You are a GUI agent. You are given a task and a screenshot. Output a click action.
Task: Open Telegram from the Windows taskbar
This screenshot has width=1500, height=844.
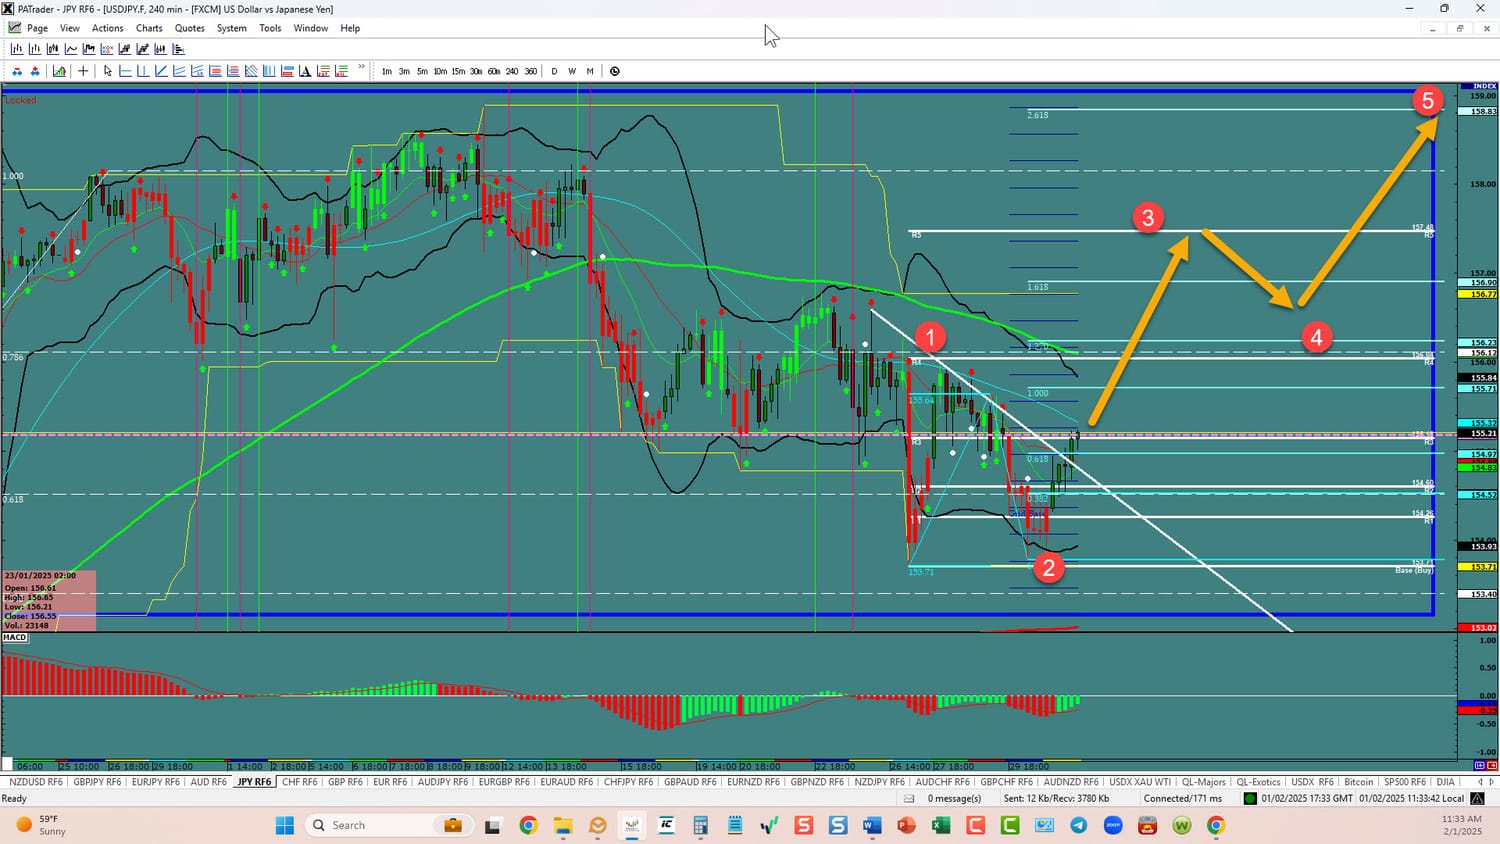(x=1078, y=825)
